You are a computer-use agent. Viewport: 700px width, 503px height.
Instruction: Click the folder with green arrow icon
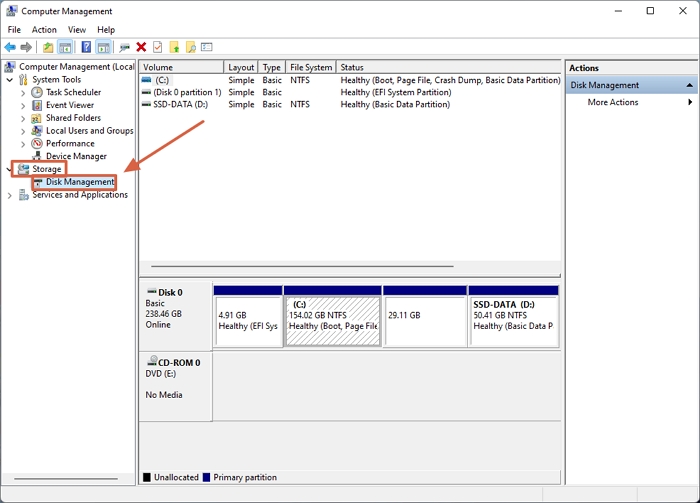click(x=175, y=47)
